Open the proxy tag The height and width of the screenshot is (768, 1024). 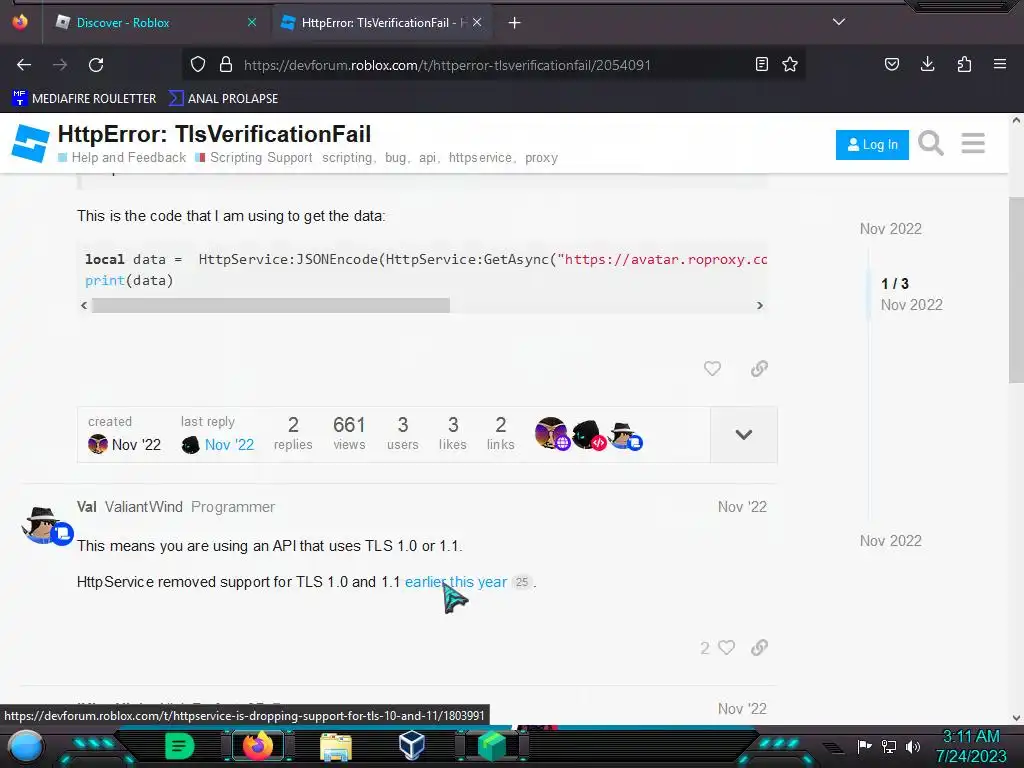coord(541,158)
